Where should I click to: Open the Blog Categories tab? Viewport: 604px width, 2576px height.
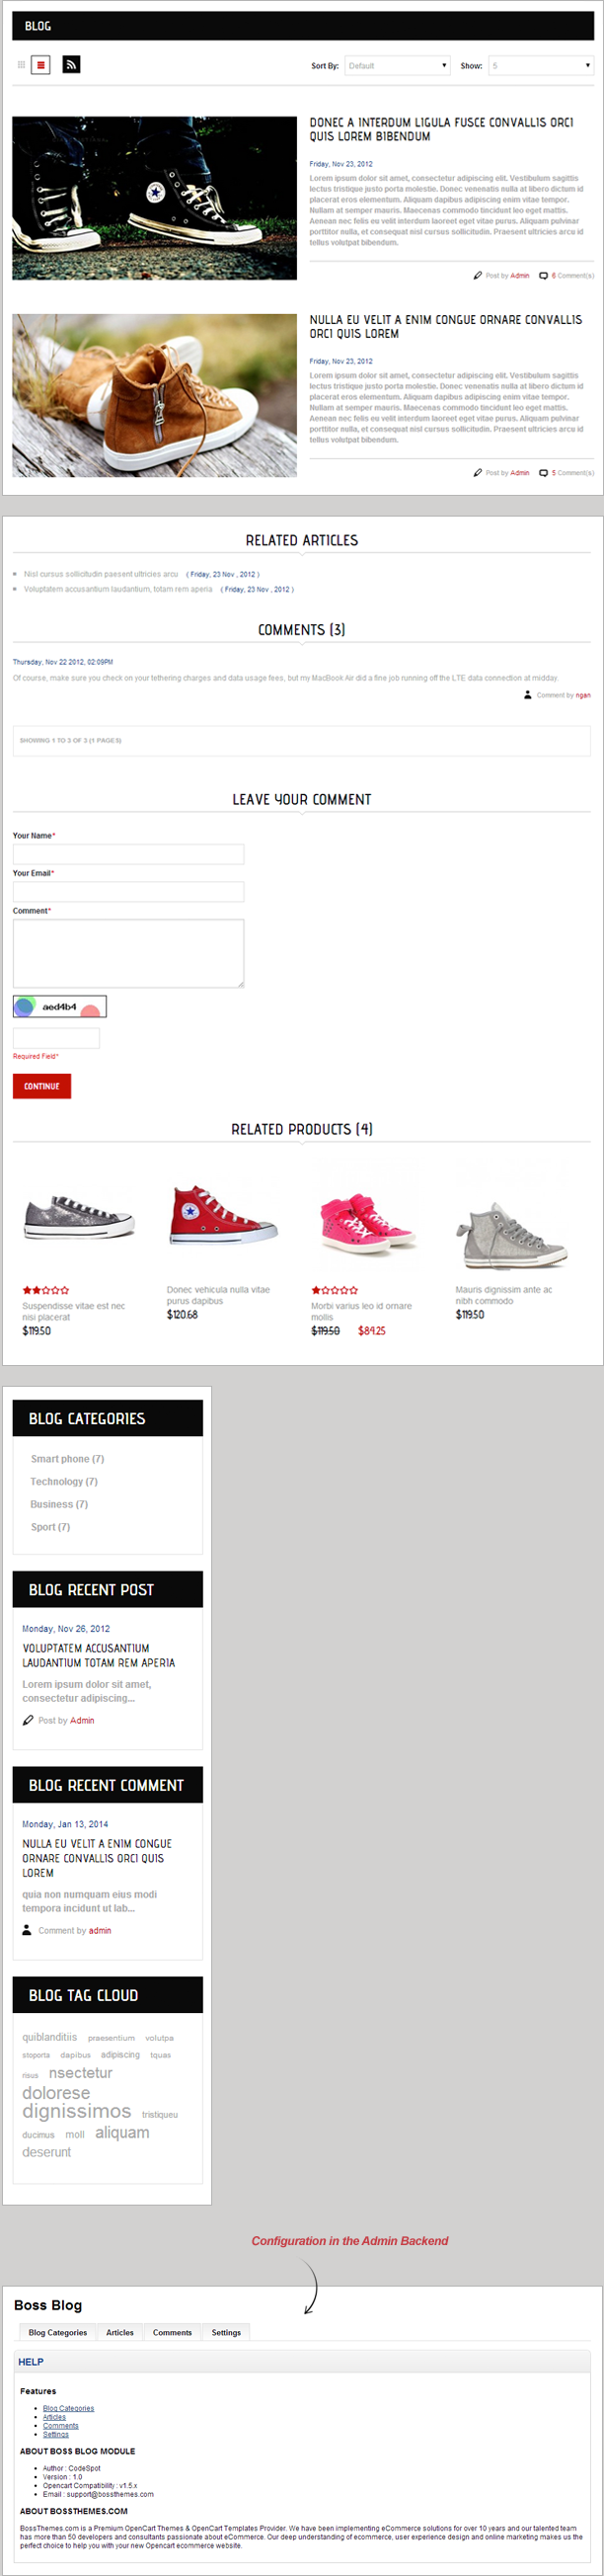coord(58,2332)
